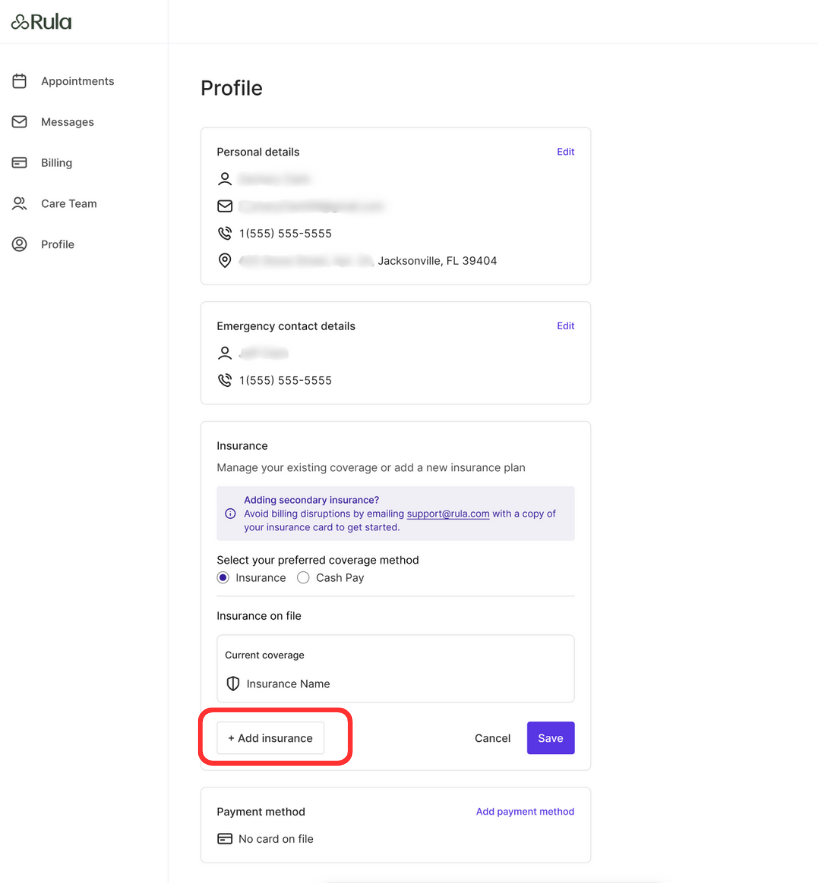
Task: Go to Care Team in sidebar
Action: [69, 203]
